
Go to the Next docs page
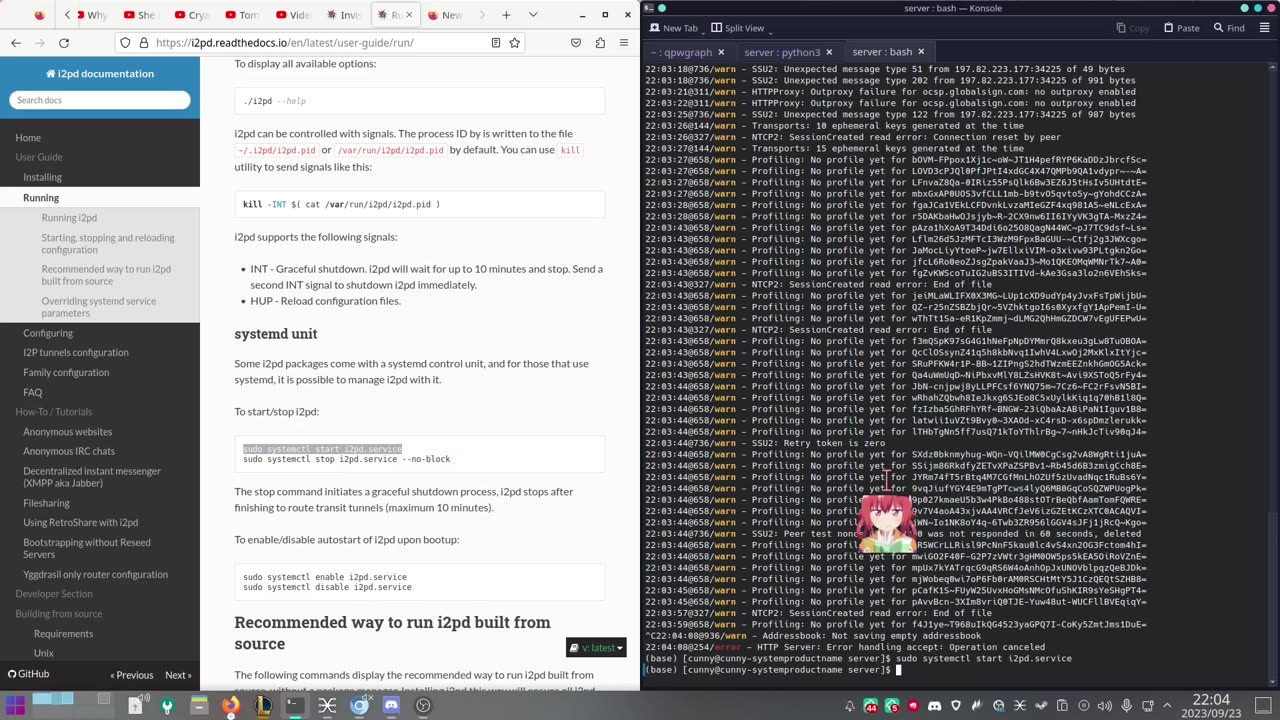pos(178,675)
